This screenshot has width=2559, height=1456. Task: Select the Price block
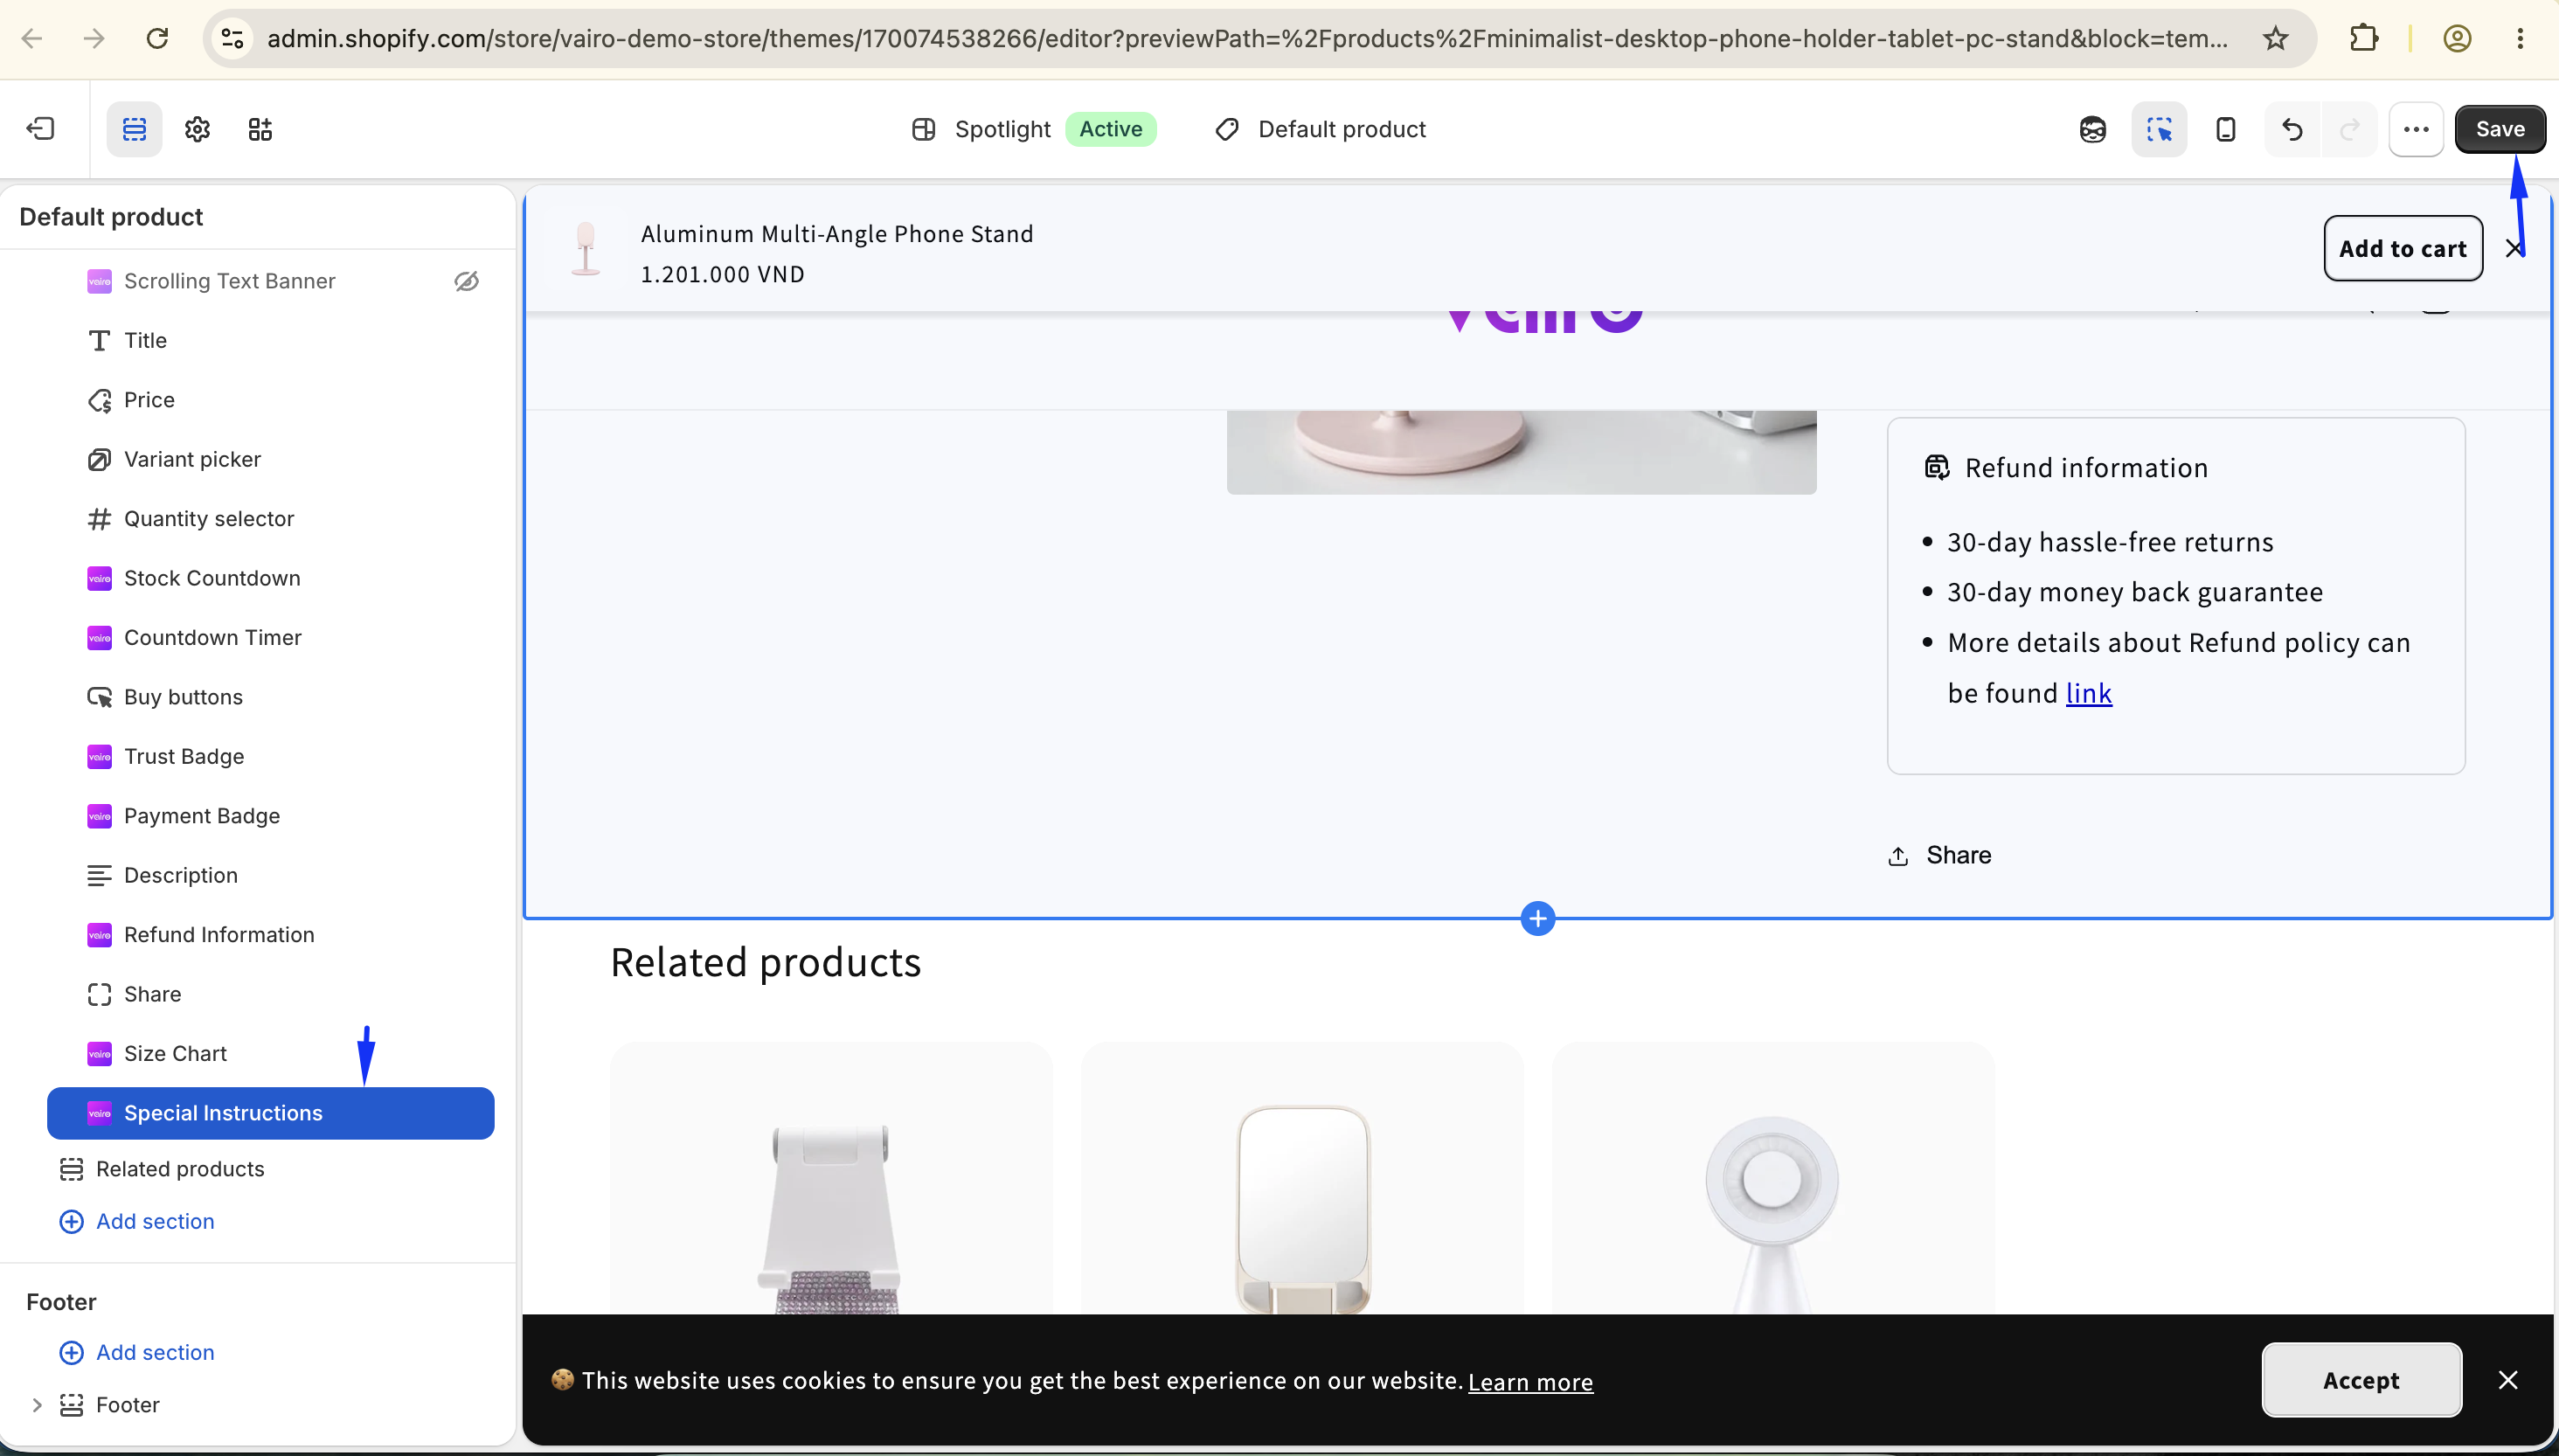(x=271, y=400)
